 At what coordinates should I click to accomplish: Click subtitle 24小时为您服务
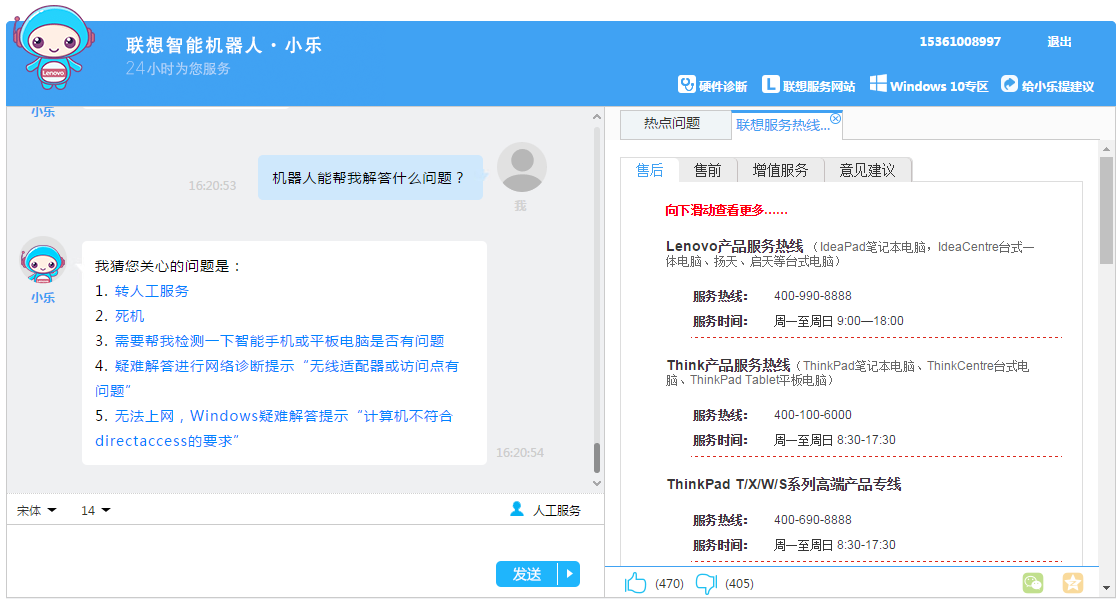click(178, 69)
